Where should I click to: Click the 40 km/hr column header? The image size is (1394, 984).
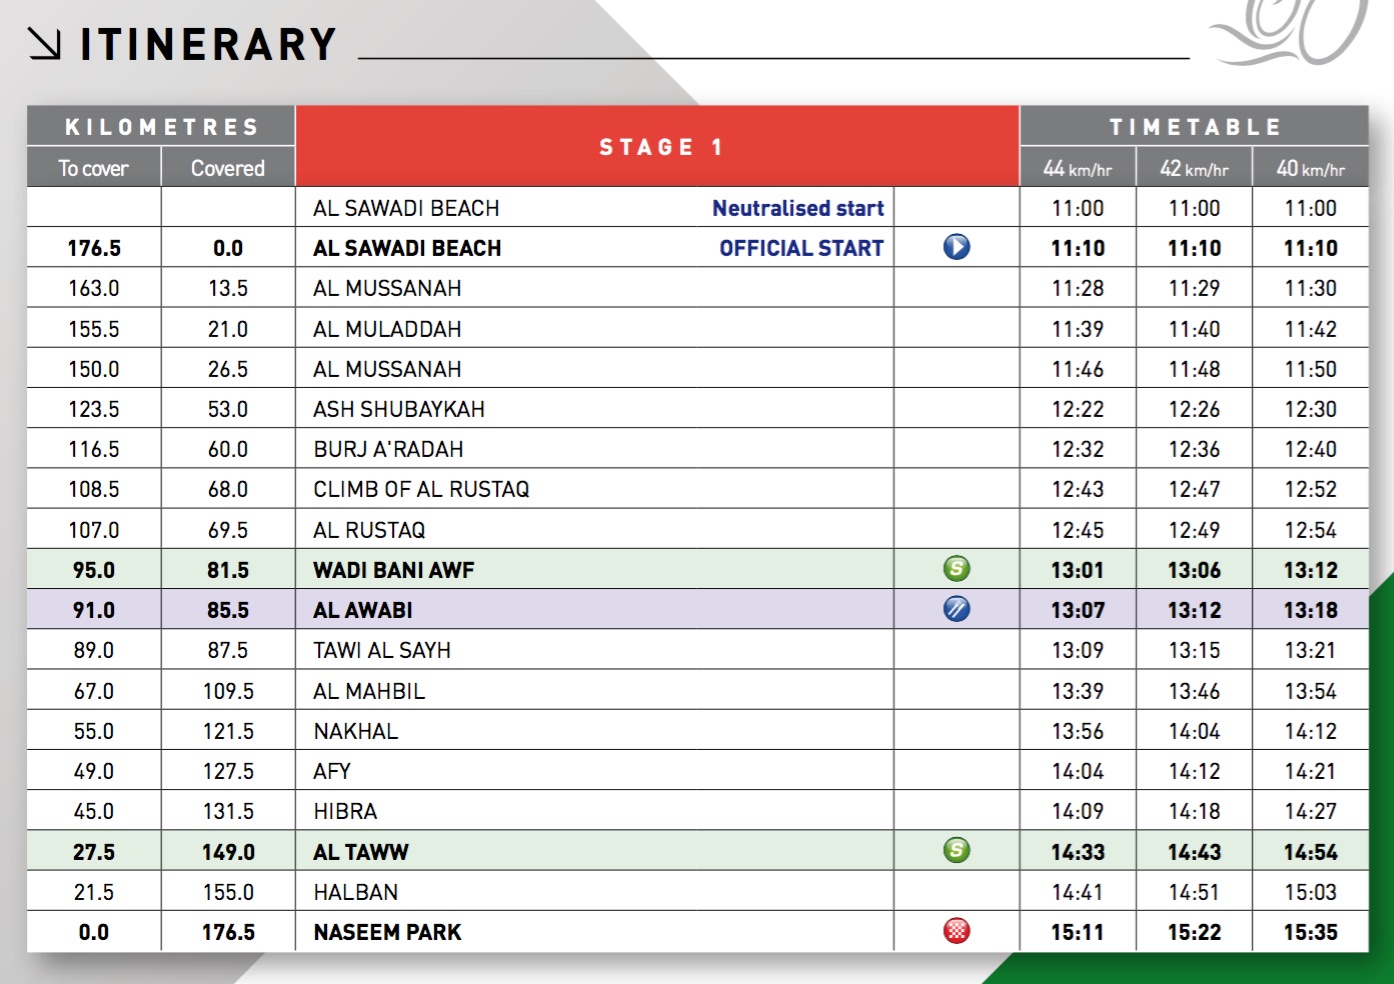[1310, 169]
